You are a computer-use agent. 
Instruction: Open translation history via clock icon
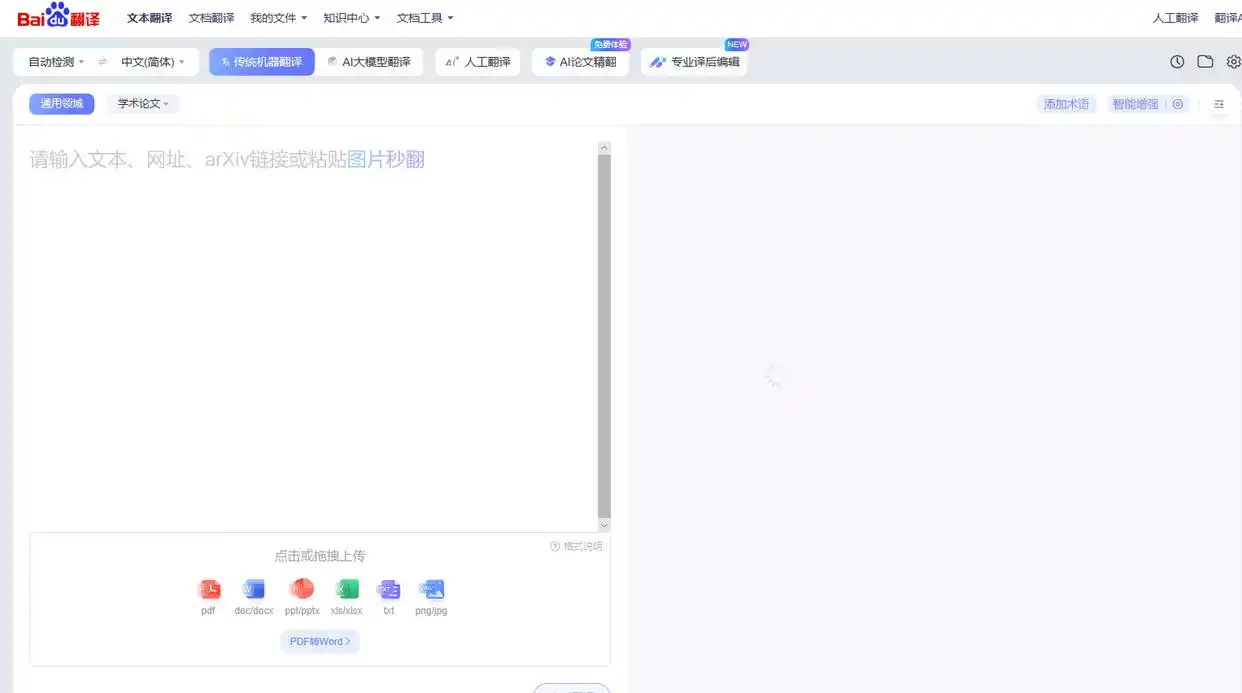(x=1177, y=61)
